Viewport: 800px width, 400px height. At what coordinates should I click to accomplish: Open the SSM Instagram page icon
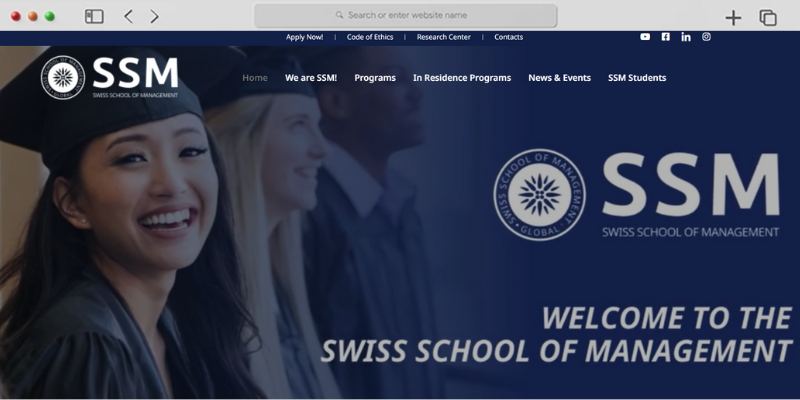pos(706,37)
